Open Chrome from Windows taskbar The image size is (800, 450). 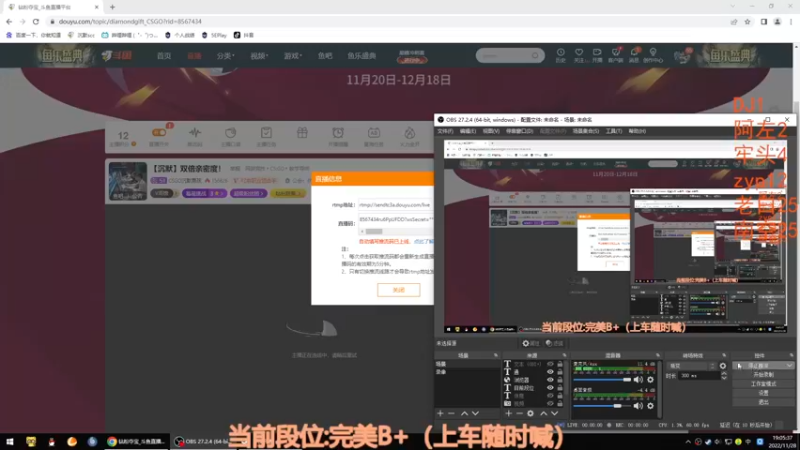pyautogui.click(x=136, y=441)
